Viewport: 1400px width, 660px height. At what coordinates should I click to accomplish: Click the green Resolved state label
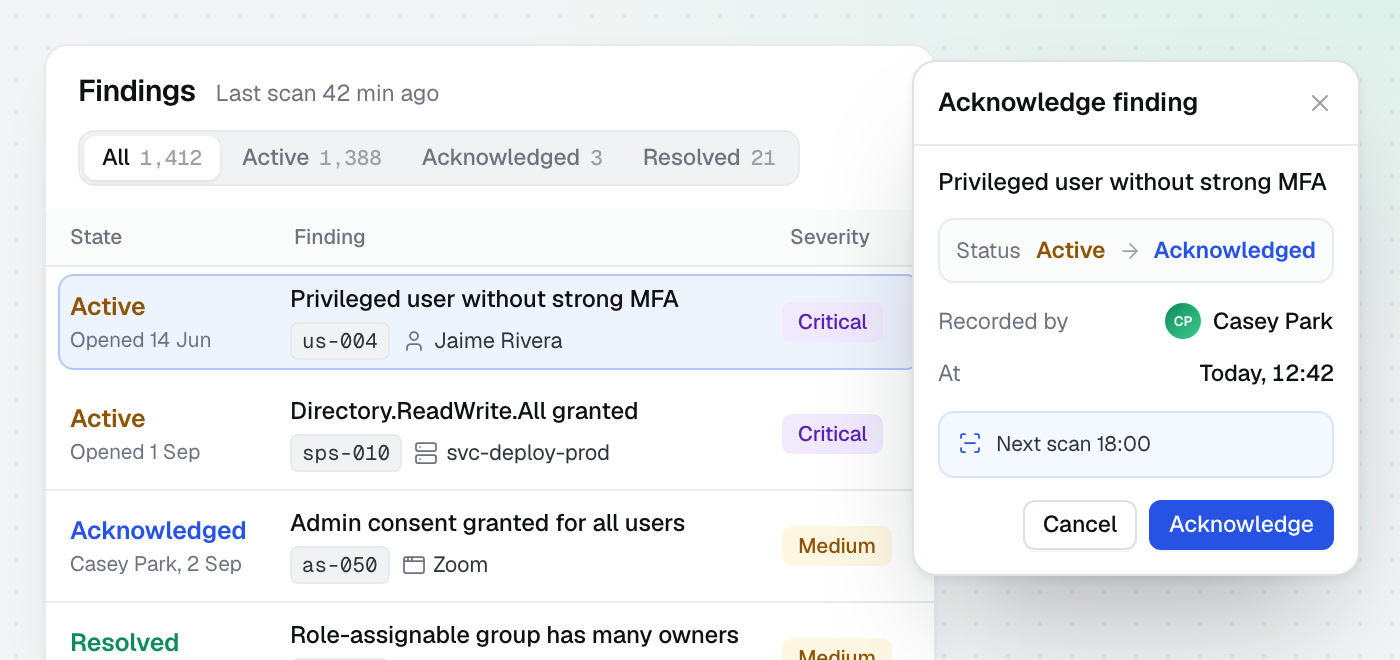[x=125, y=643]
